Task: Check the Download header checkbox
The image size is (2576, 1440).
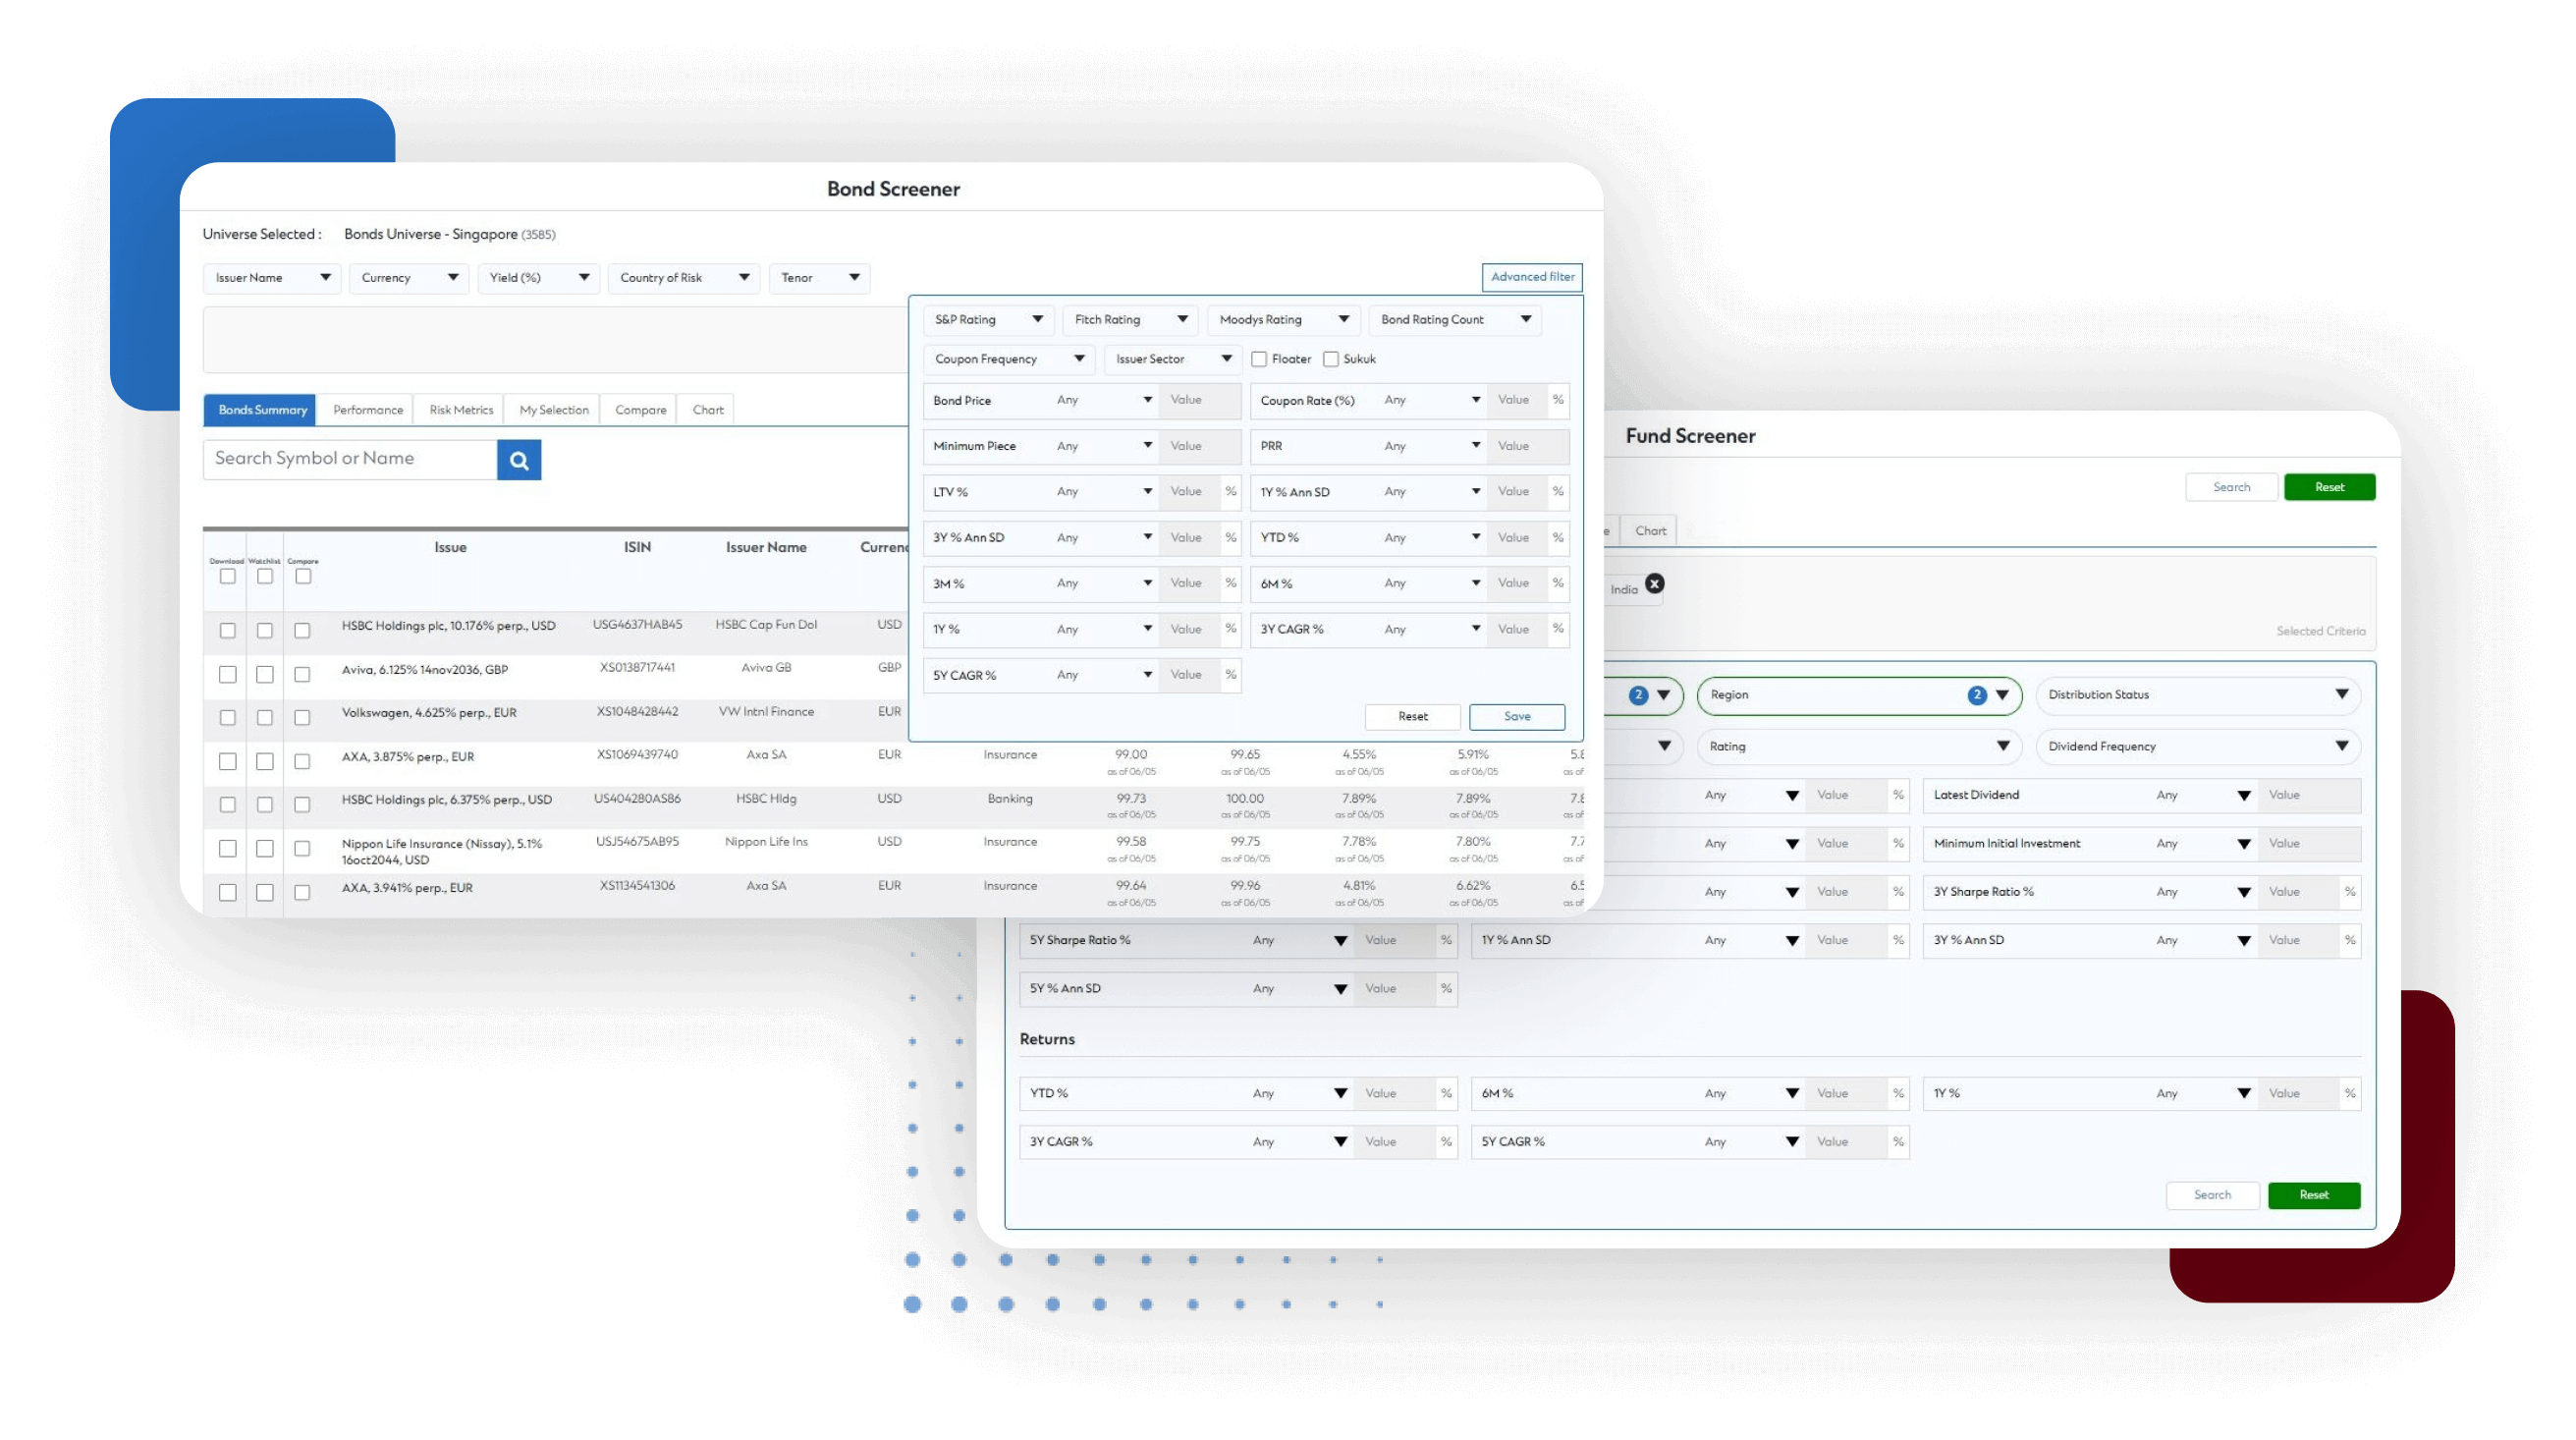Action: point(228,576)
